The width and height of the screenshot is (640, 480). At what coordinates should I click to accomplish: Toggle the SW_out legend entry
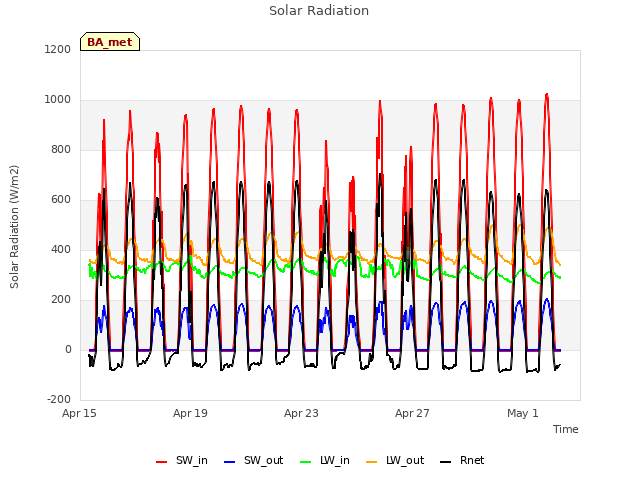click(x=253, y=461)
